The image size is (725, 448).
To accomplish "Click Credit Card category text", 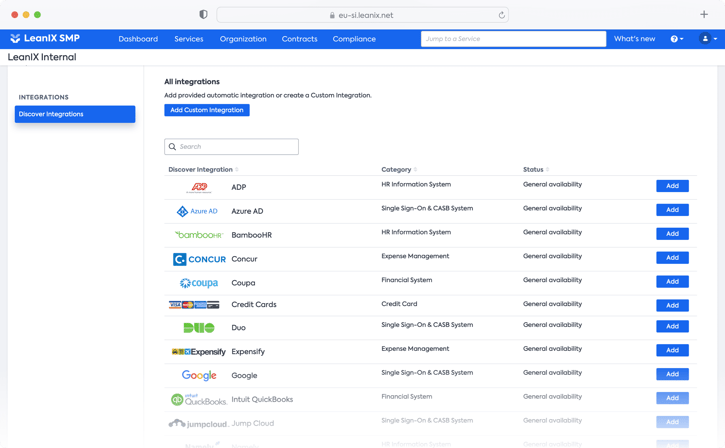I will coord(399,304).
